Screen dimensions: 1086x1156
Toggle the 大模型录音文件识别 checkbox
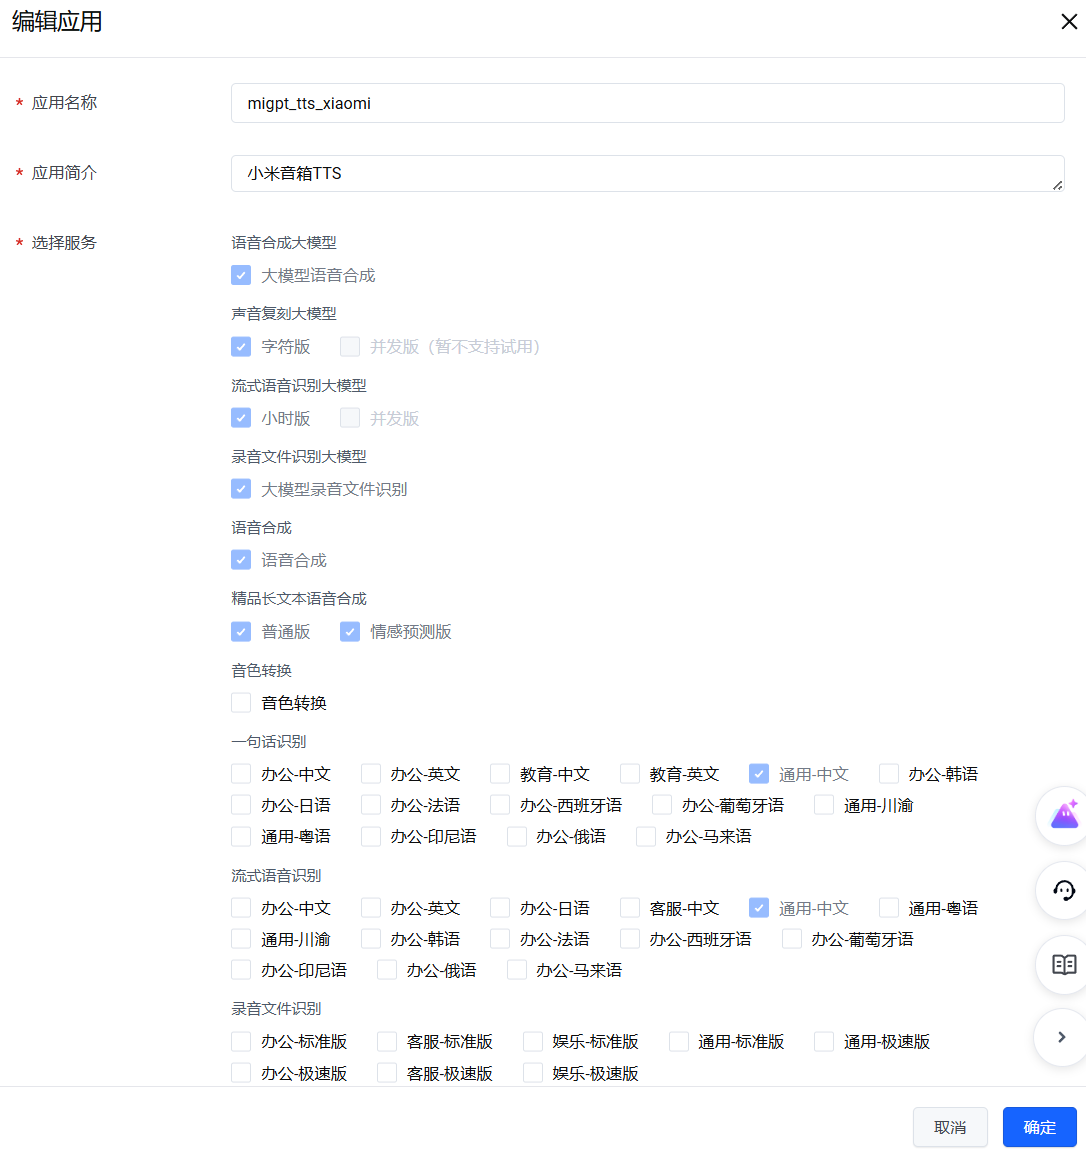(x=241, y=489)
